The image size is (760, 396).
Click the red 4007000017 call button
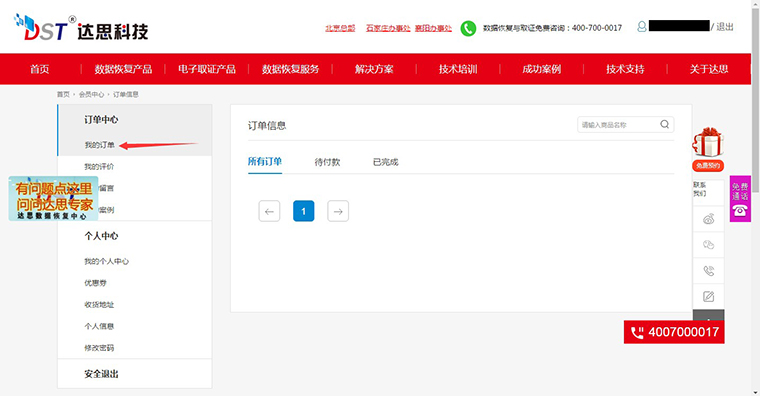pos(674,332)
